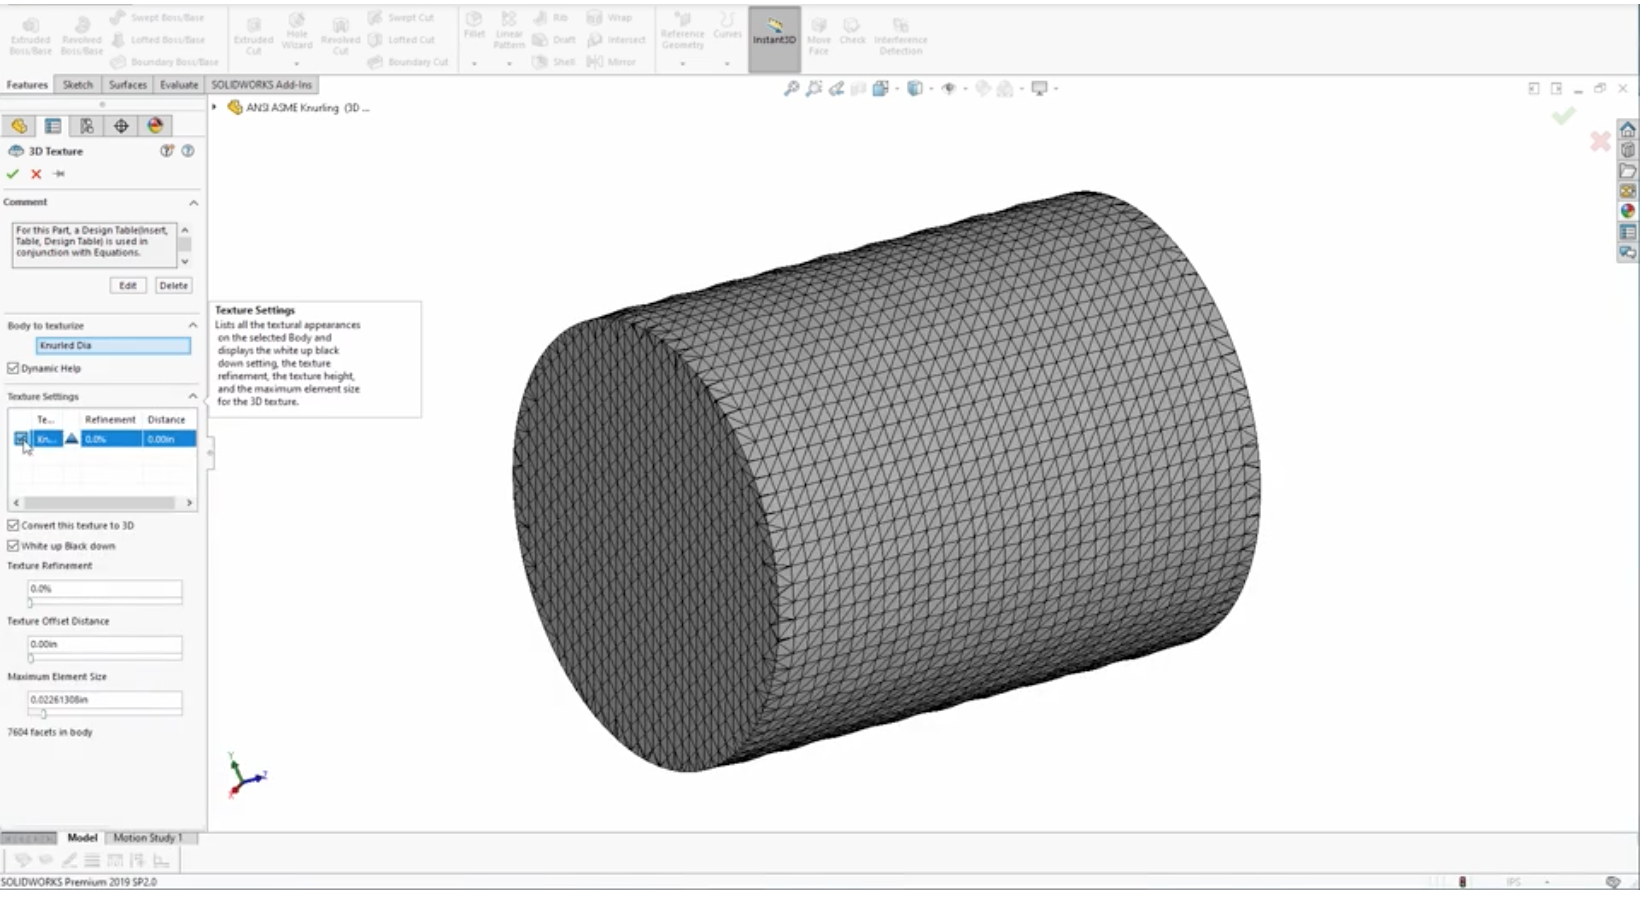This screenshot has width=1640, height=898.
Task: Pin the 3D Texture PropertyManager open
Action: point(59,174)
